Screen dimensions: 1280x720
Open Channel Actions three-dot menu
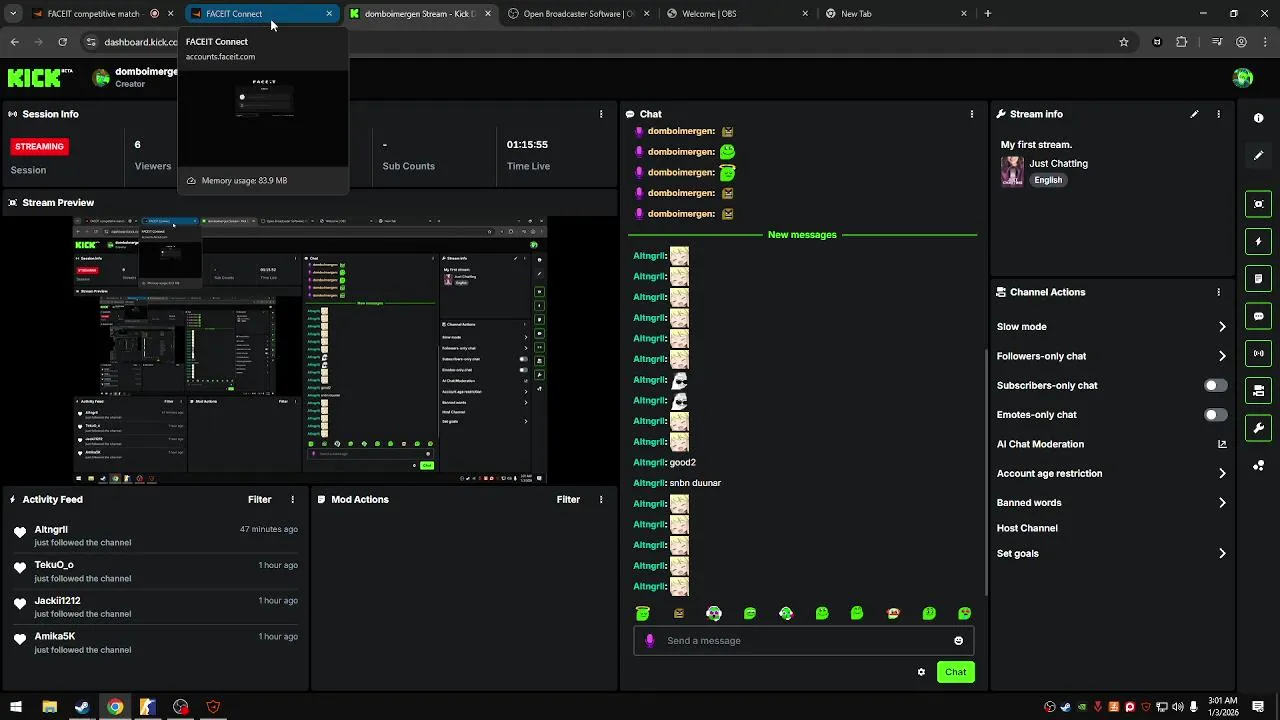pyautogui.click(x=1218, y=292)
